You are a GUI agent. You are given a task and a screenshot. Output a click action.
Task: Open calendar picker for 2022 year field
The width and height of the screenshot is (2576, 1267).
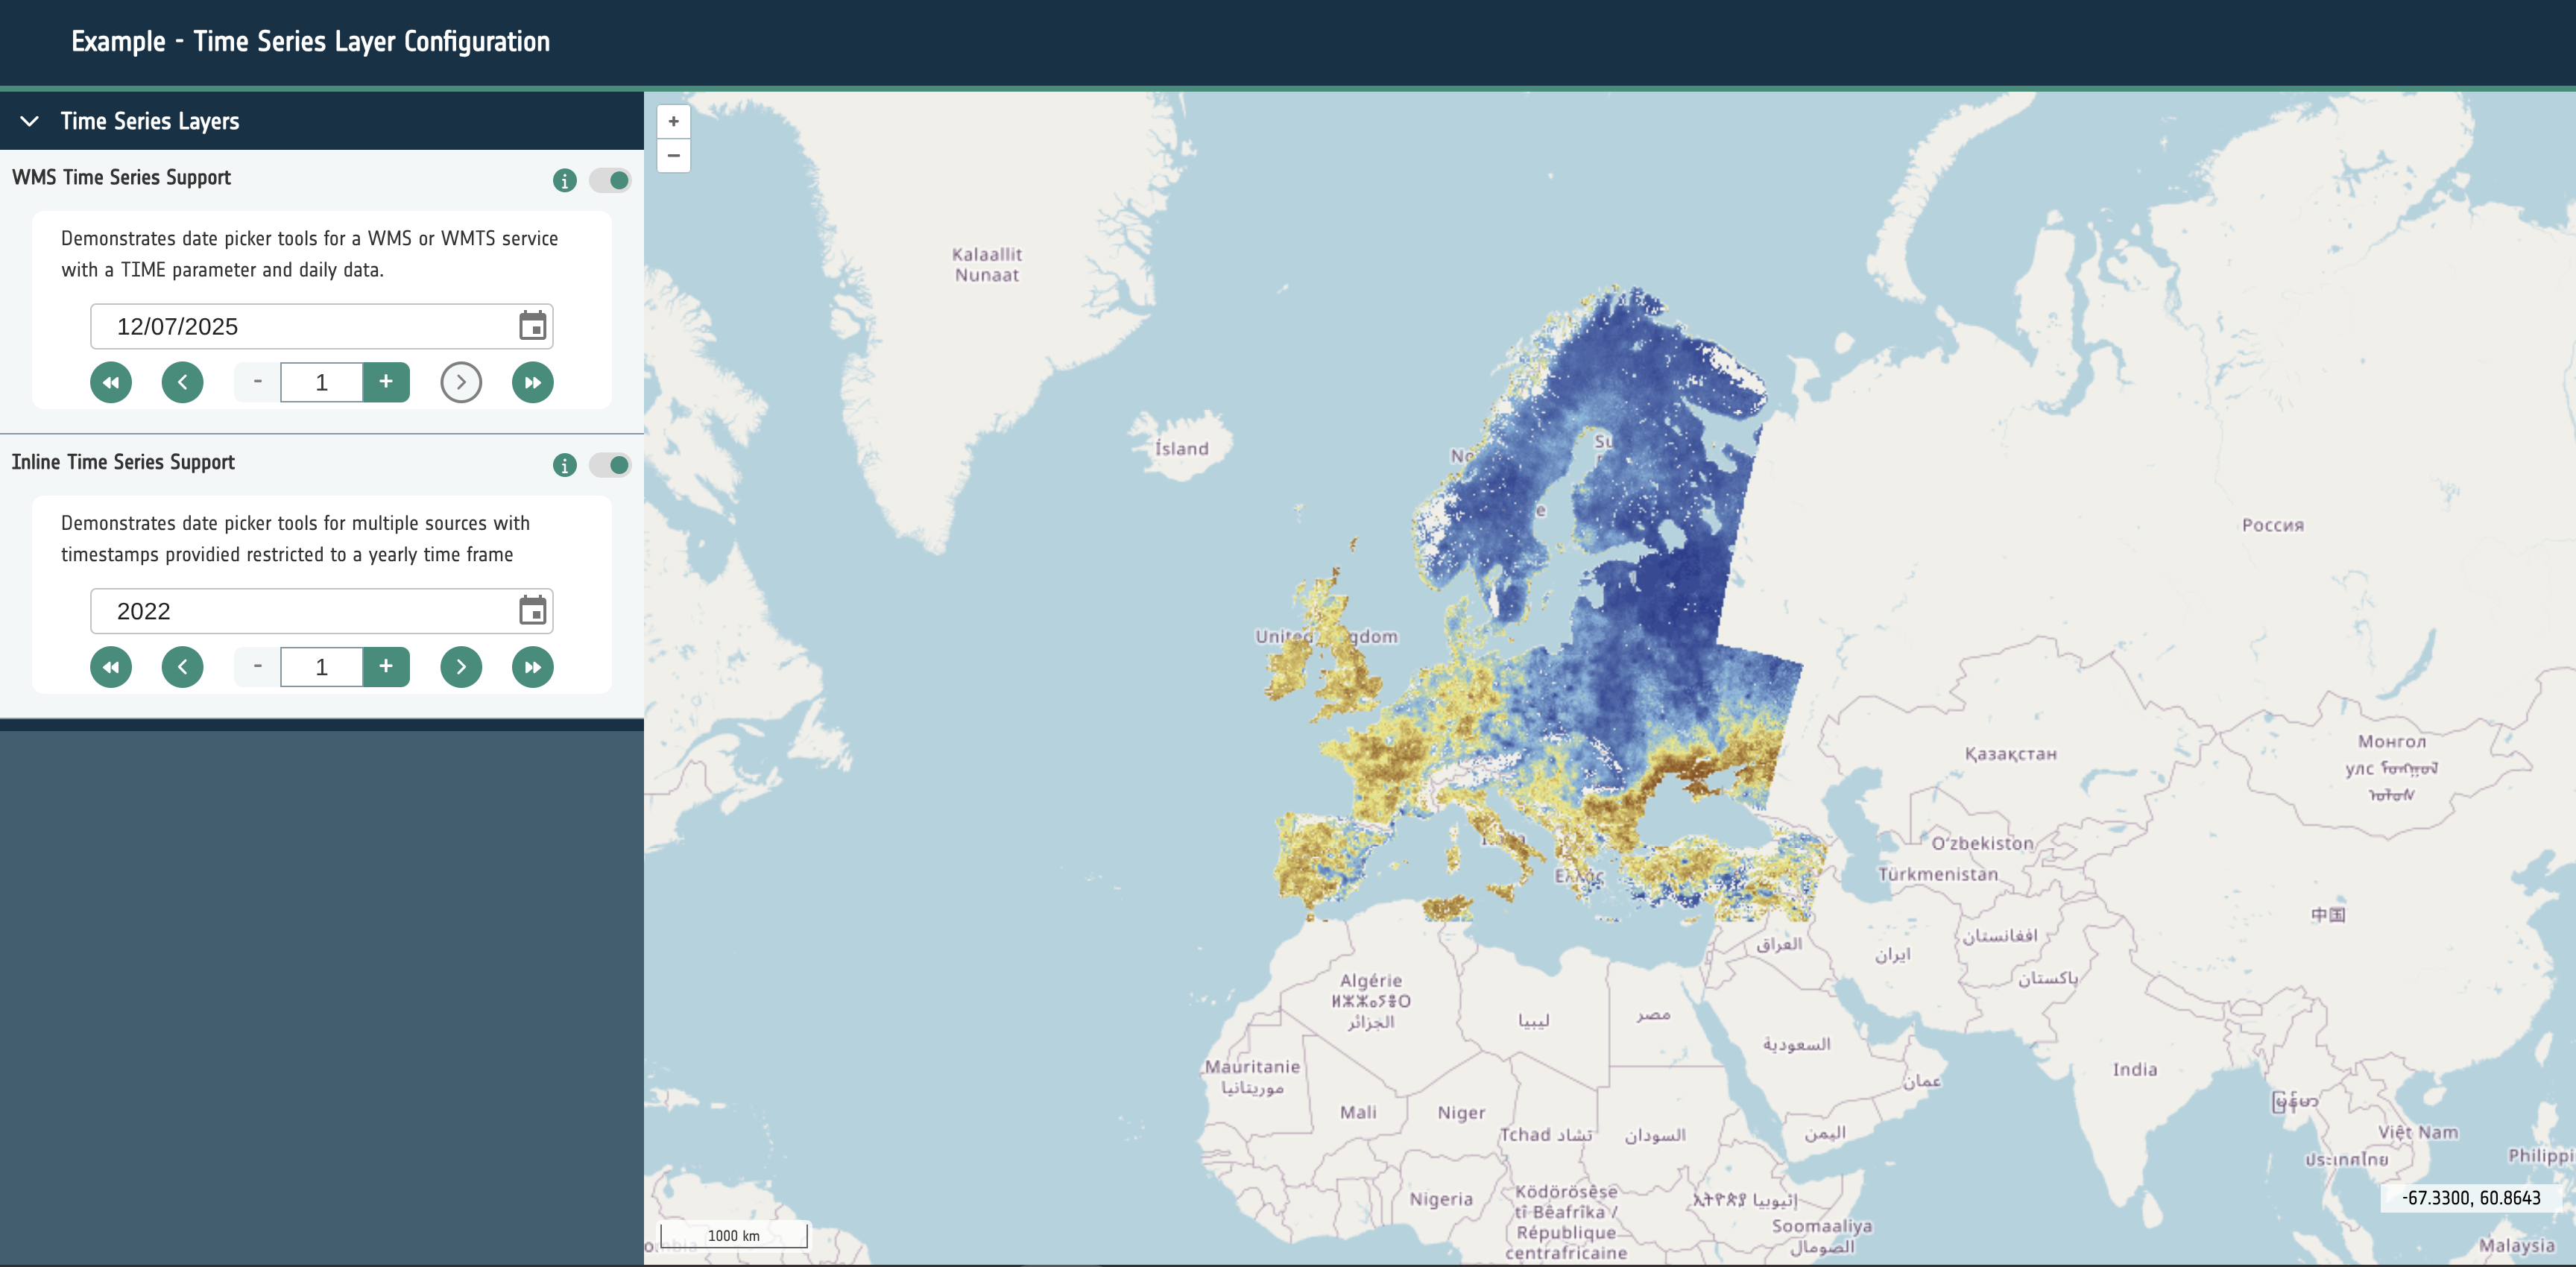[x=532, y=611]
